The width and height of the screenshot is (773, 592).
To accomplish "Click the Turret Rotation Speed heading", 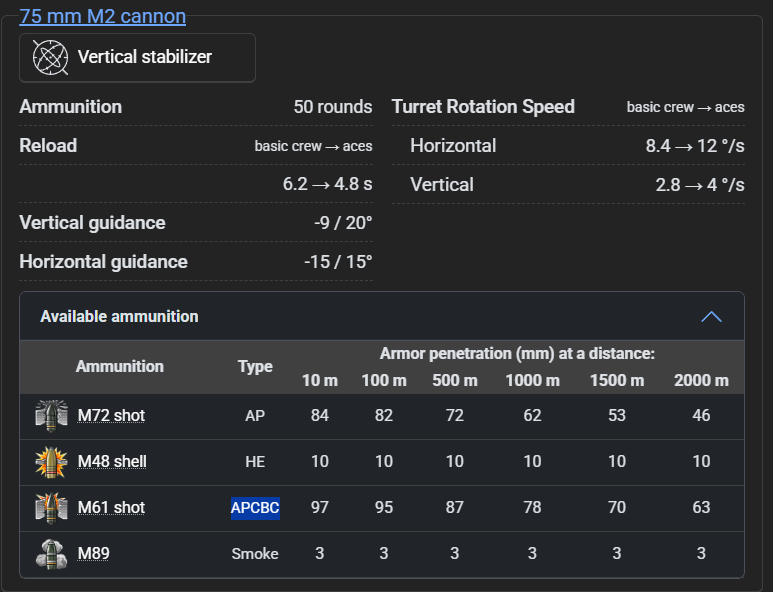I will (x=483, y=106).
